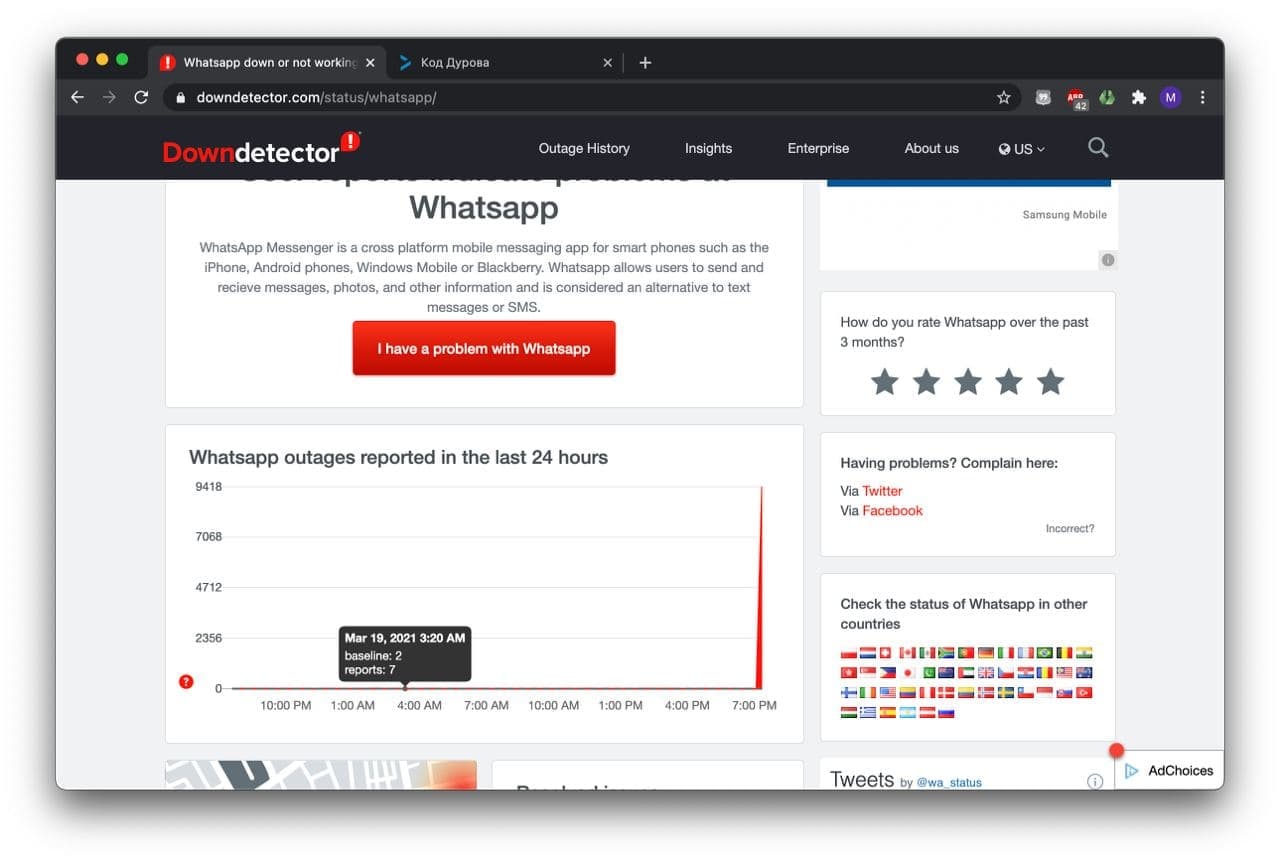The width and height of the screenshot is (1280, 863).
Task: Select the Argentina flag
Action: [x=908, y=712]
